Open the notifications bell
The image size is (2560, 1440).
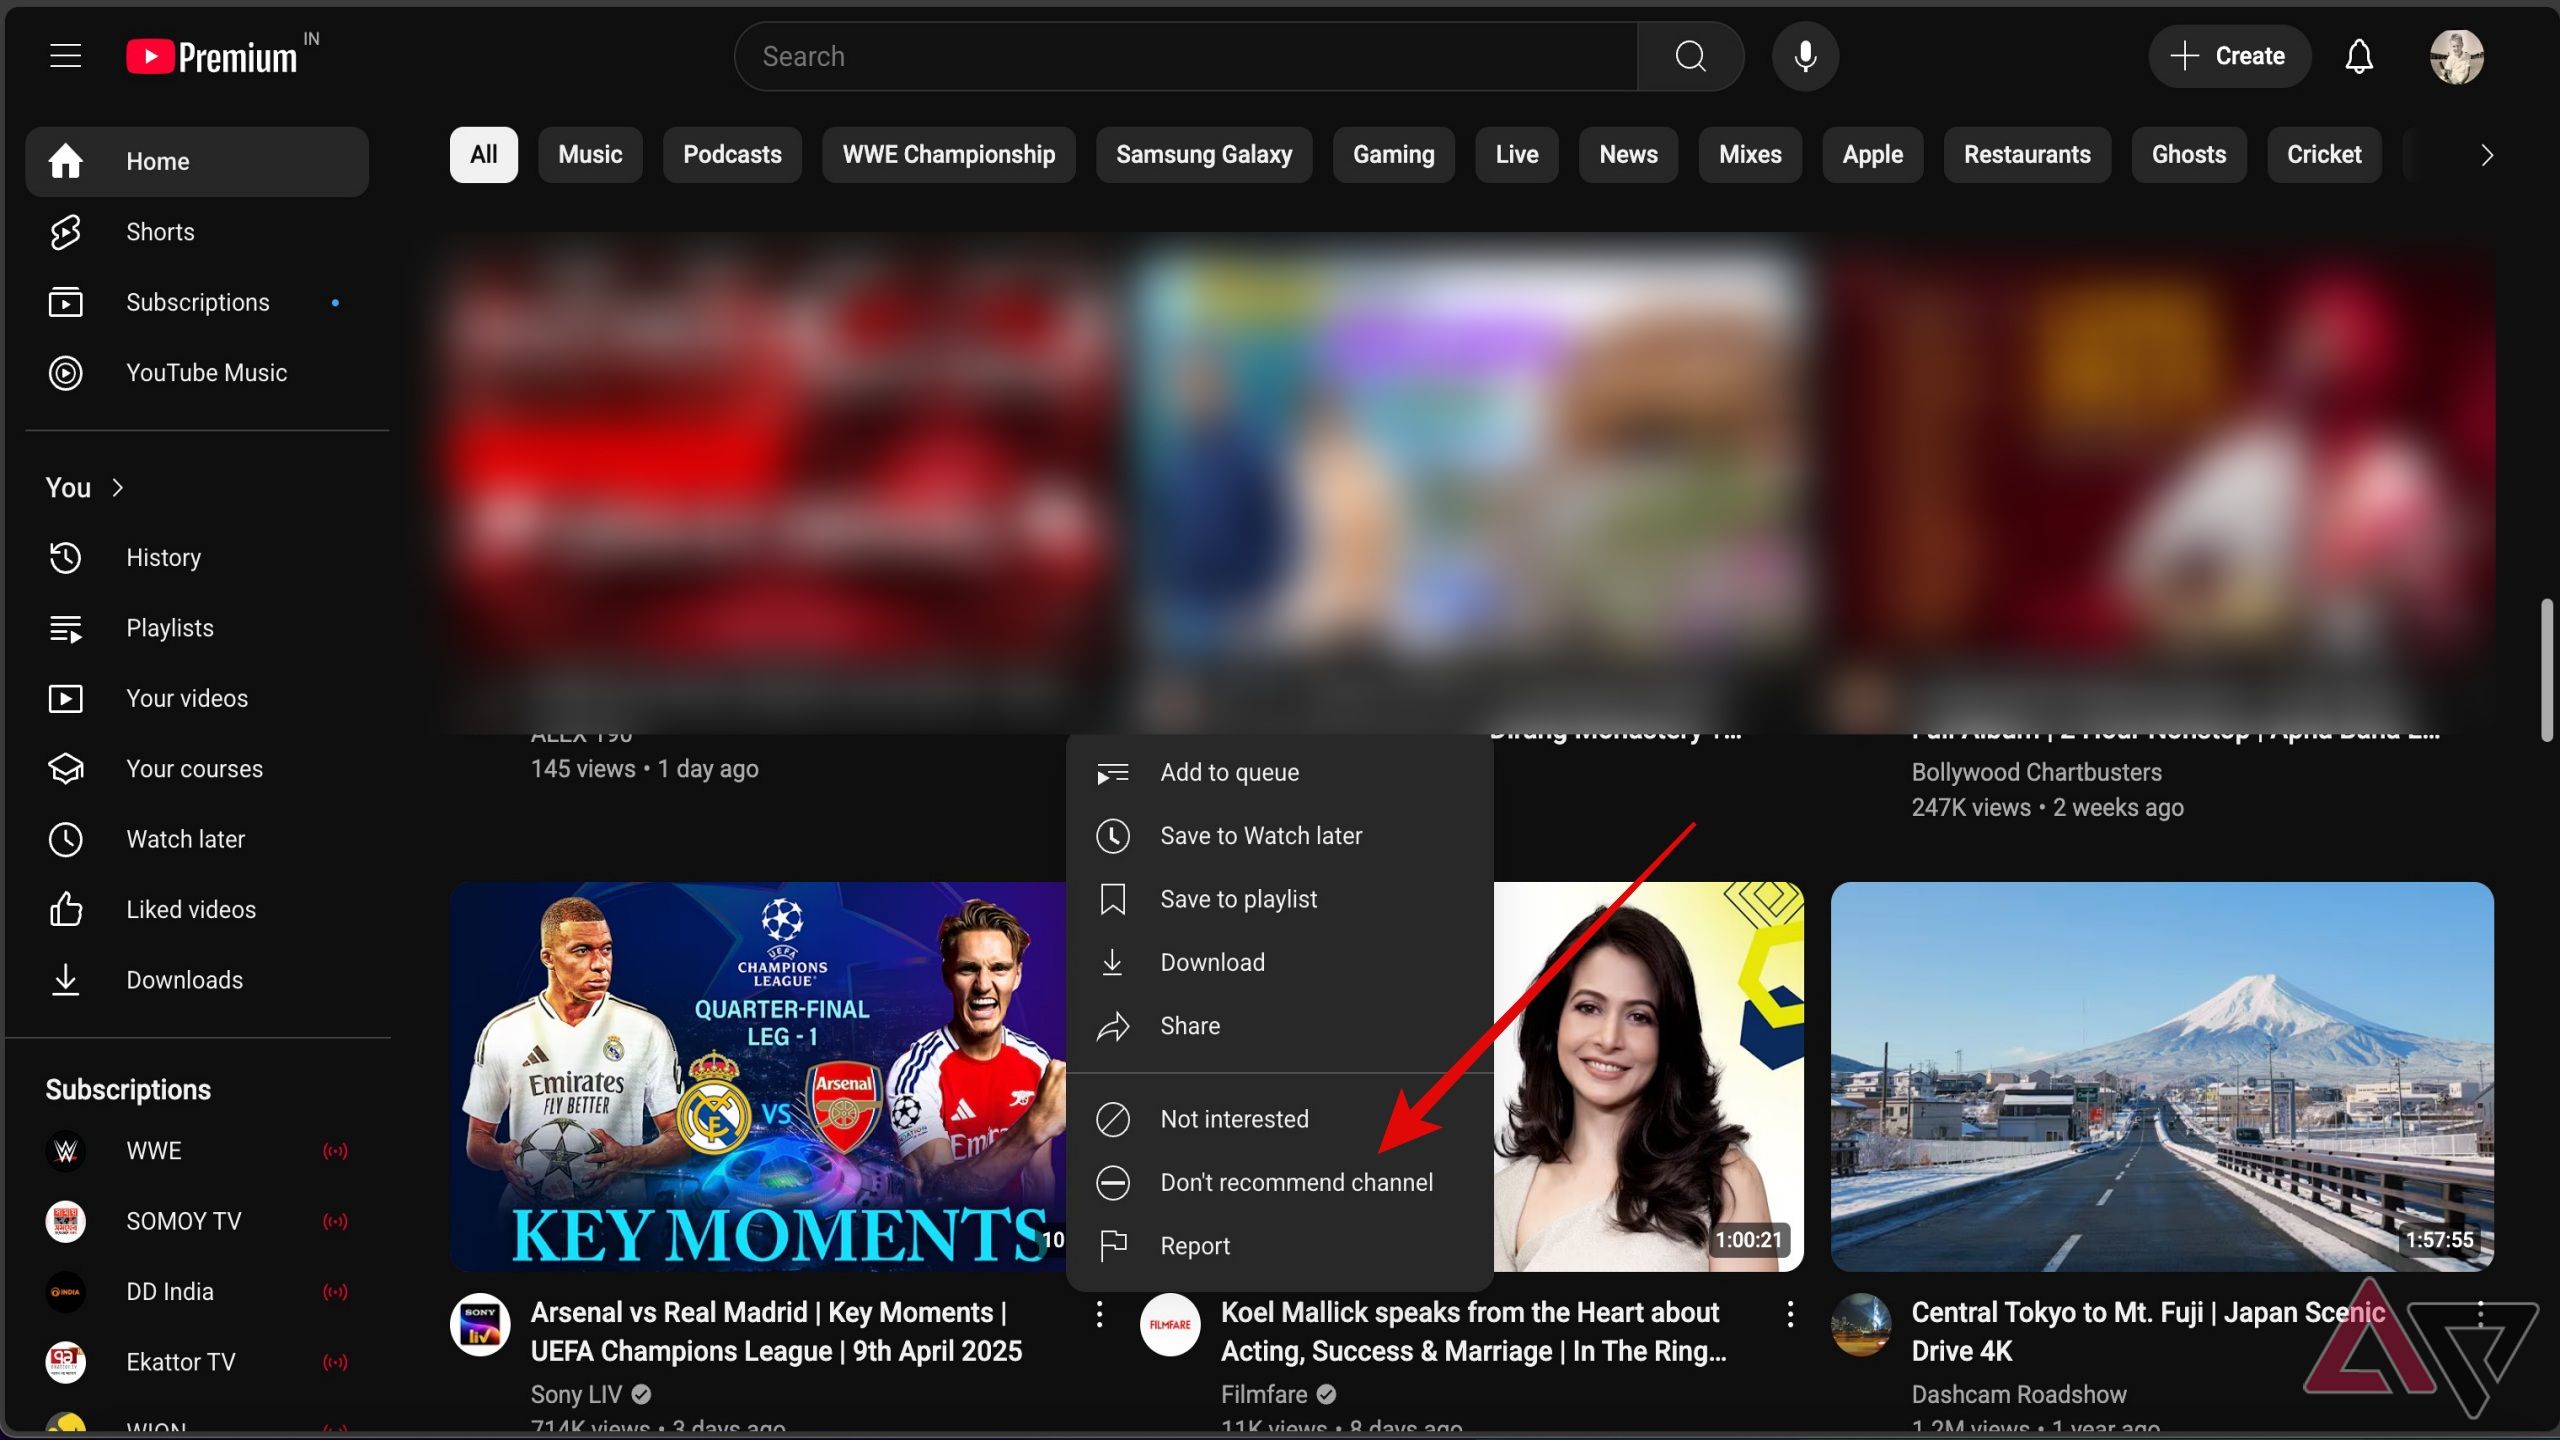pyautogui.click(x=2359, y=56)
